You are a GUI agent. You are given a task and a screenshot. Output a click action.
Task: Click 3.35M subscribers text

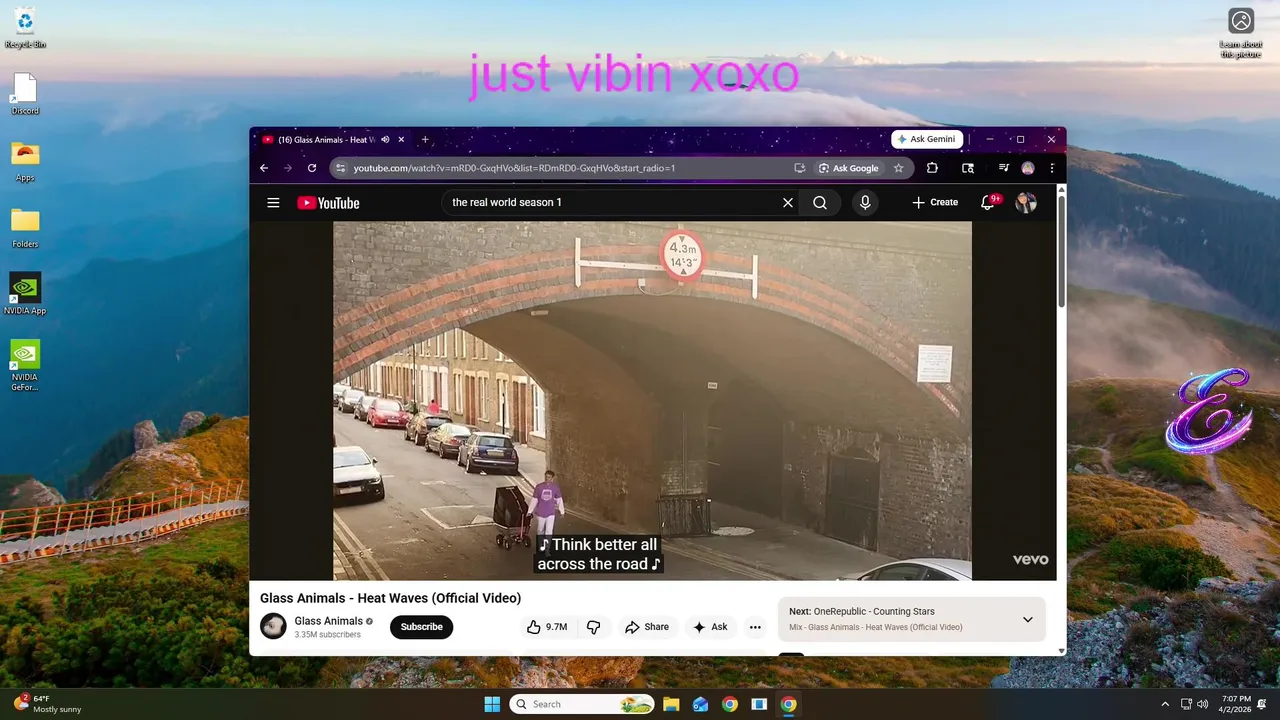tap(327, 635)
